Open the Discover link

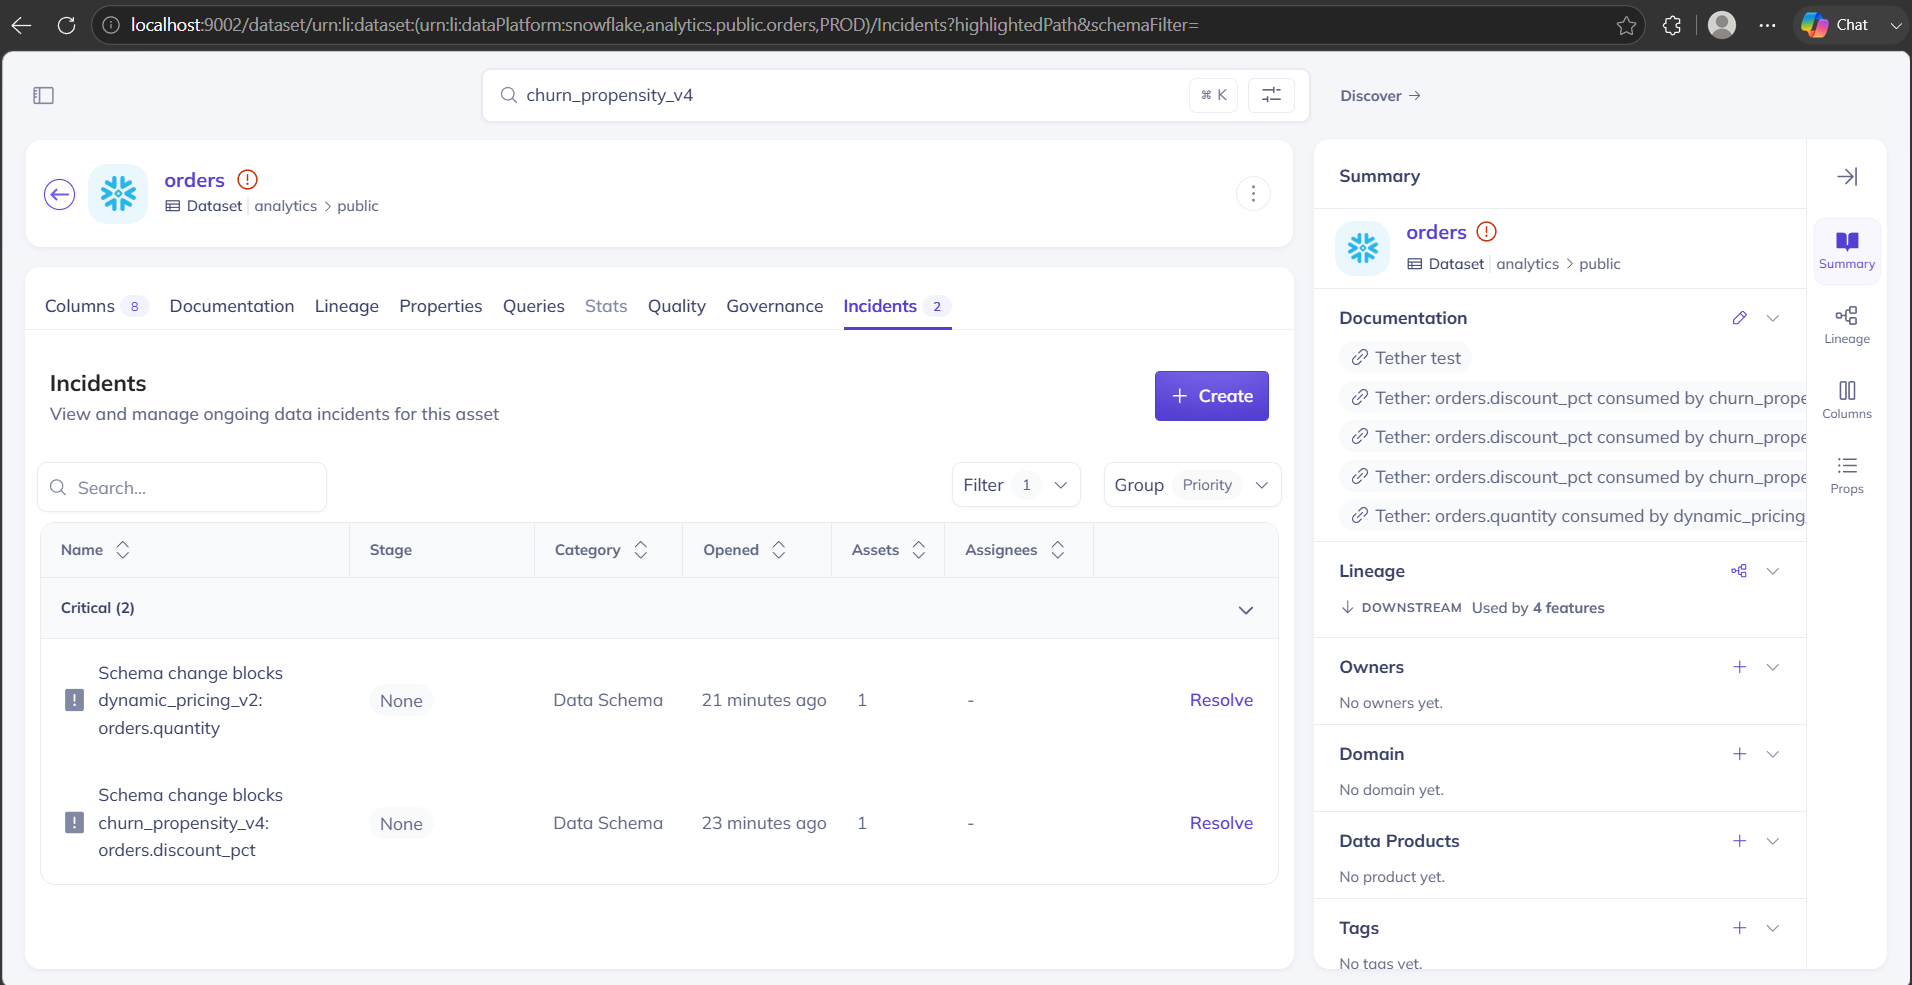coord(1380,96)
